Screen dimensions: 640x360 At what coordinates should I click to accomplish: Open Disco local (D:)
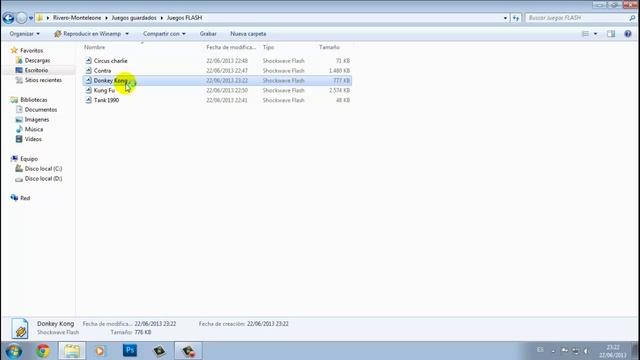[43, 178]
